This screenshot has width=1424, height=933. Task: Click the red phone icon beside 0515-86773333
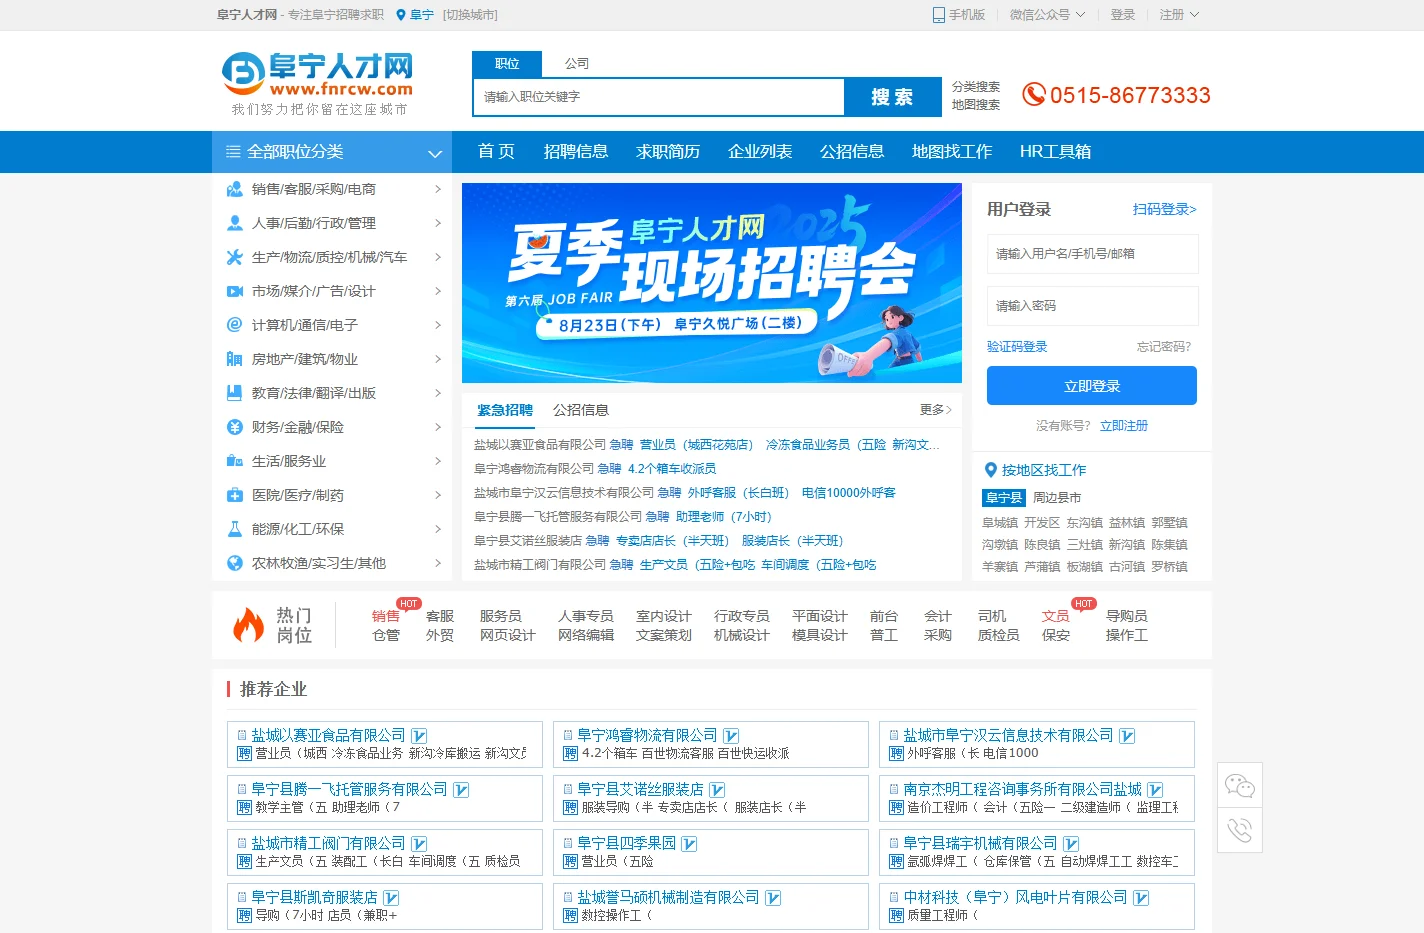point(1033,95)
